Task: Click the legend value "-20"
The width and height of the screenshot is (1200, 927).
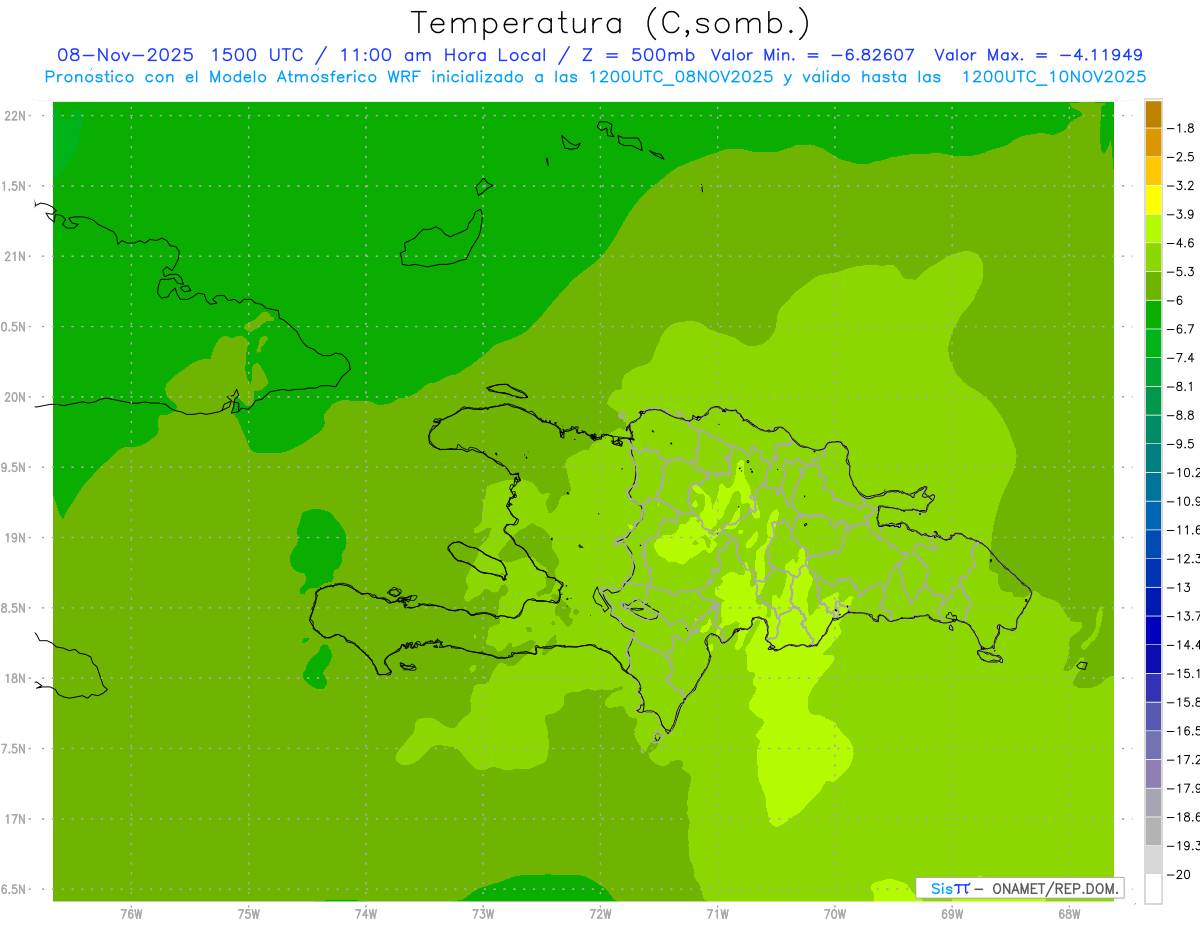Action: click(1178, 874)
